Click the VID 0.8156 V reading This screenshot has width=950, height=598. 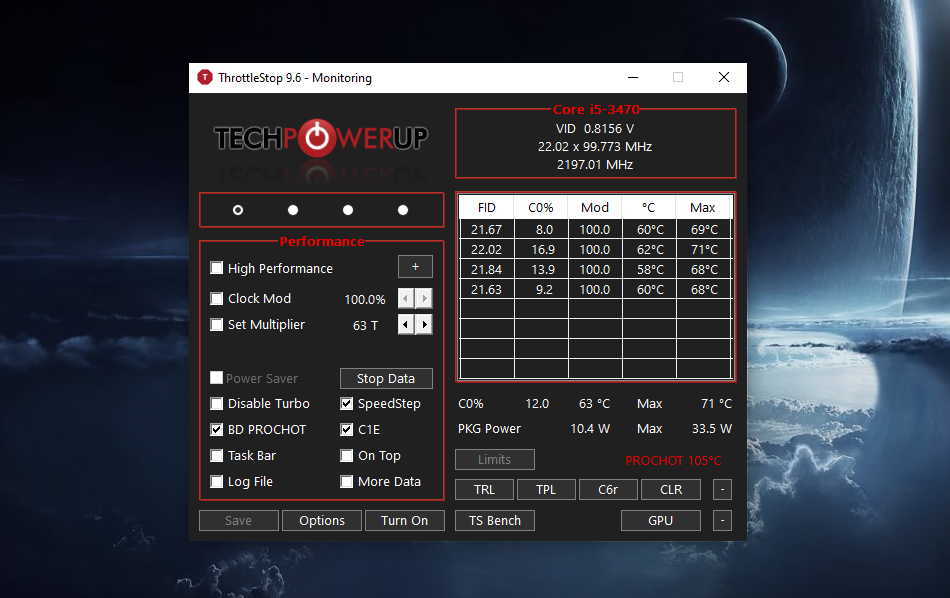click(x=595, y=129)
